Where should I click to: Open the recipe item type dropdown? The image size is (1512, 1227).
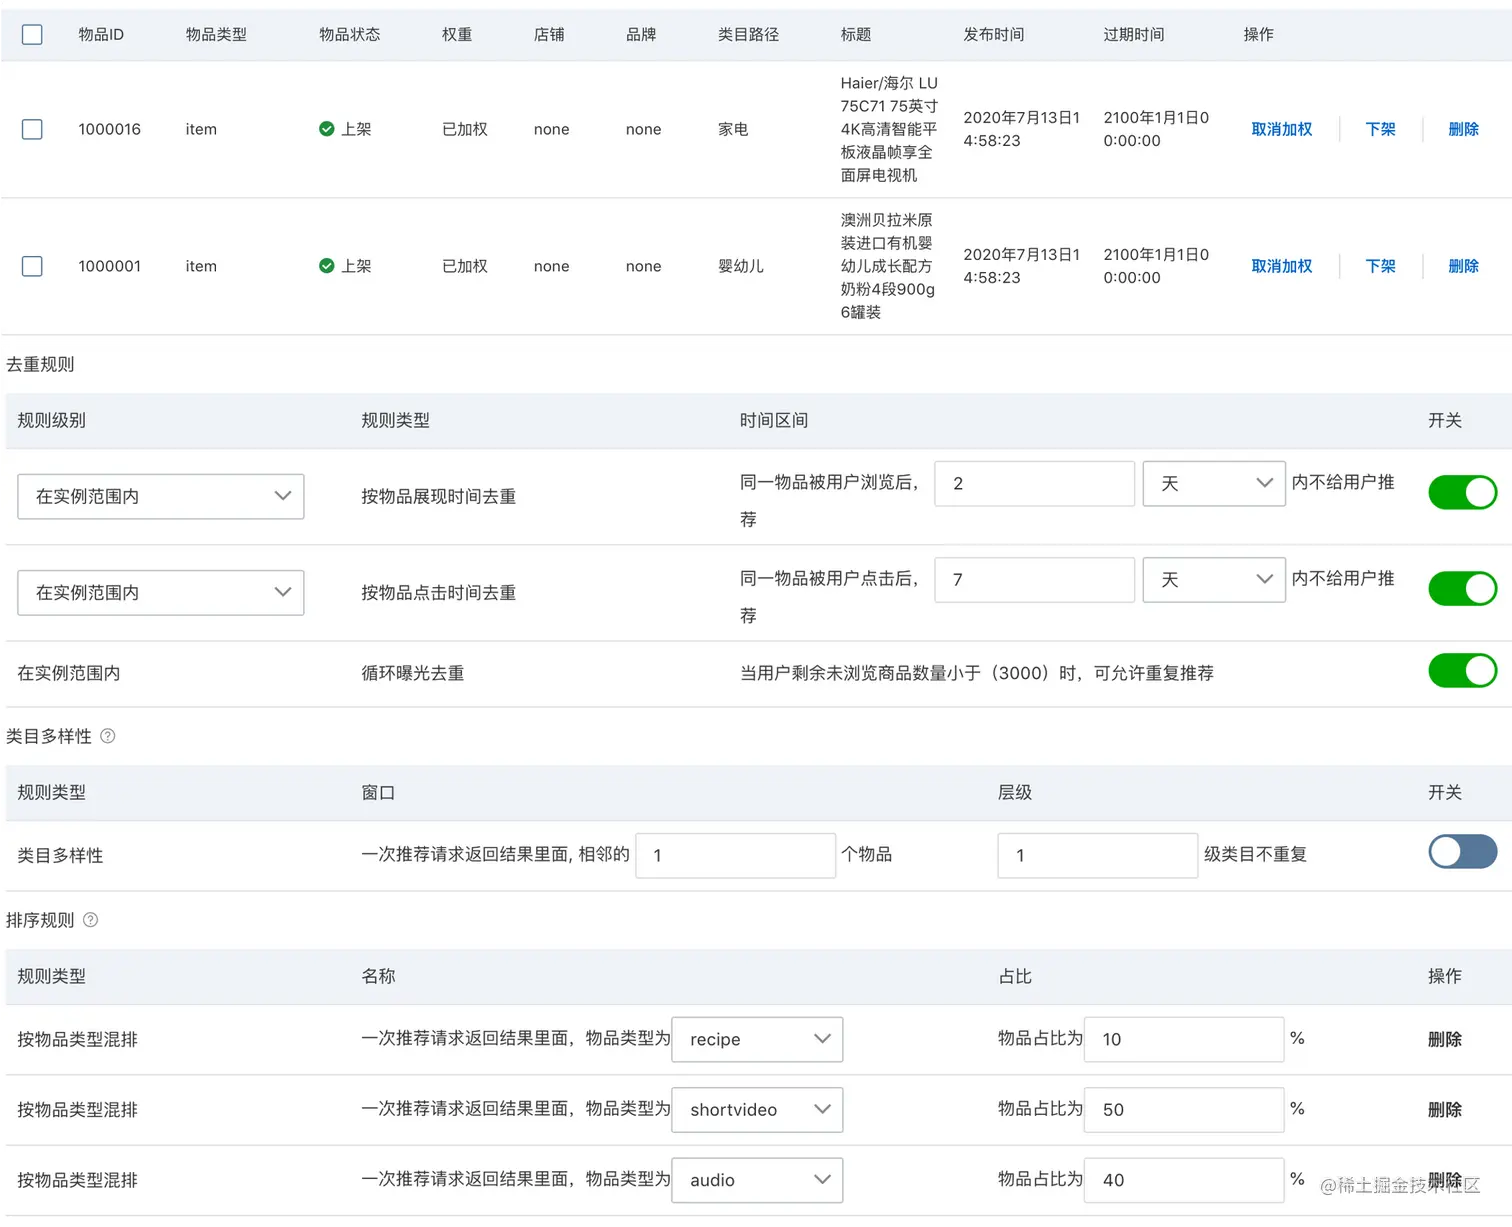click(x=757, y=1039)
